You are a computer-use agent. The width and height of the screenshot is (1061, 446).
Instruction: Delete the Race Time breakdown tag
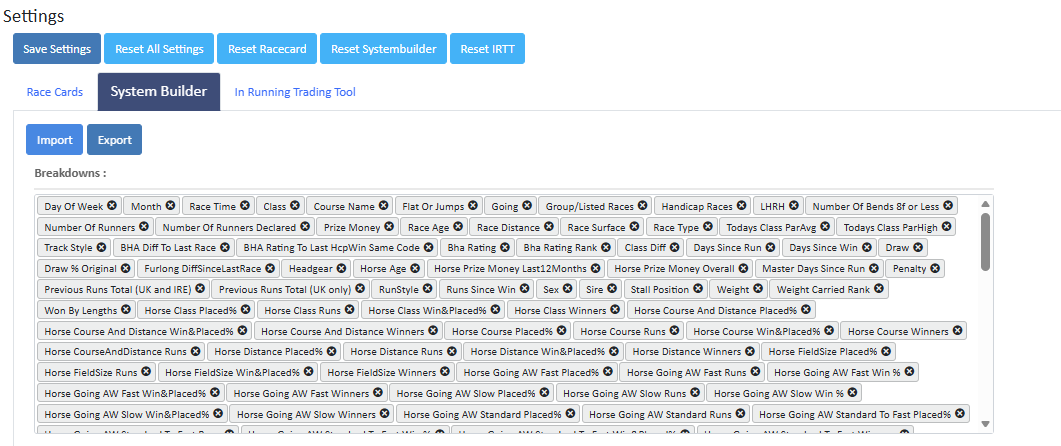[x=245, y=206]
